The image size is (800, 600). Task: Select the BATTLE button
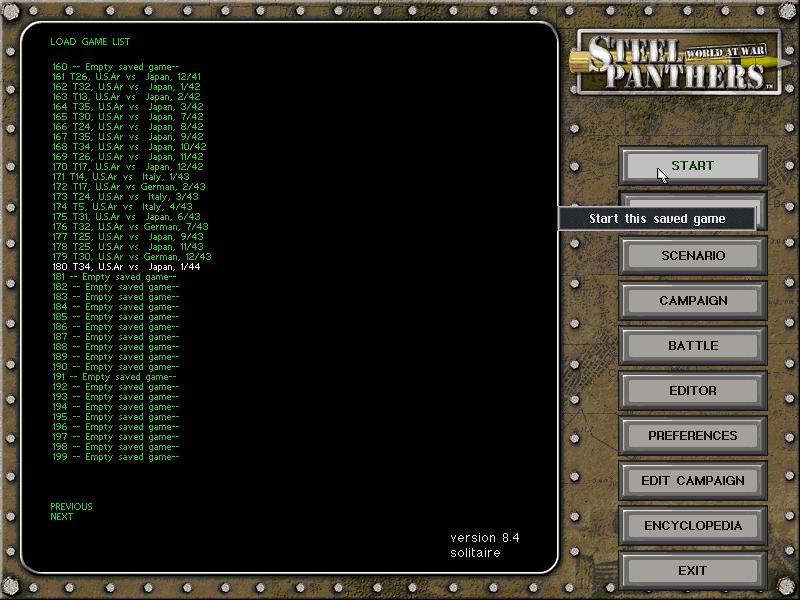pos(692,345)
